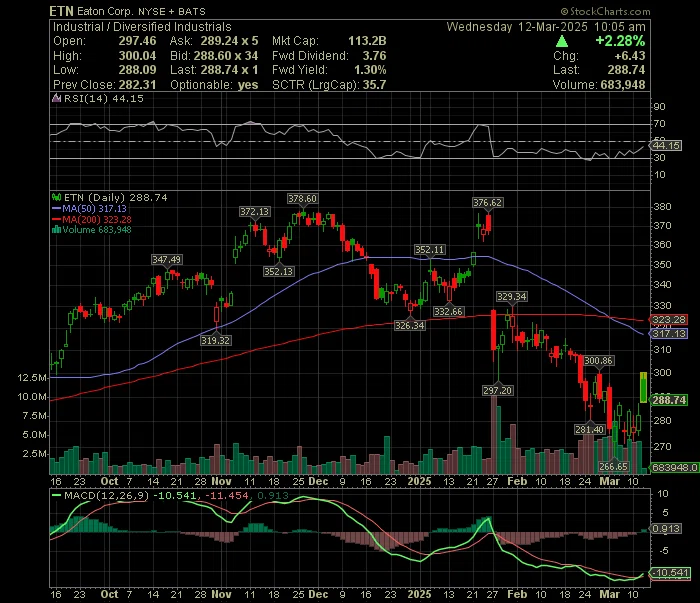Click the blue MA(50) legend line
Image resolution: width=700 pixels, height=603 pixels.
56,208
